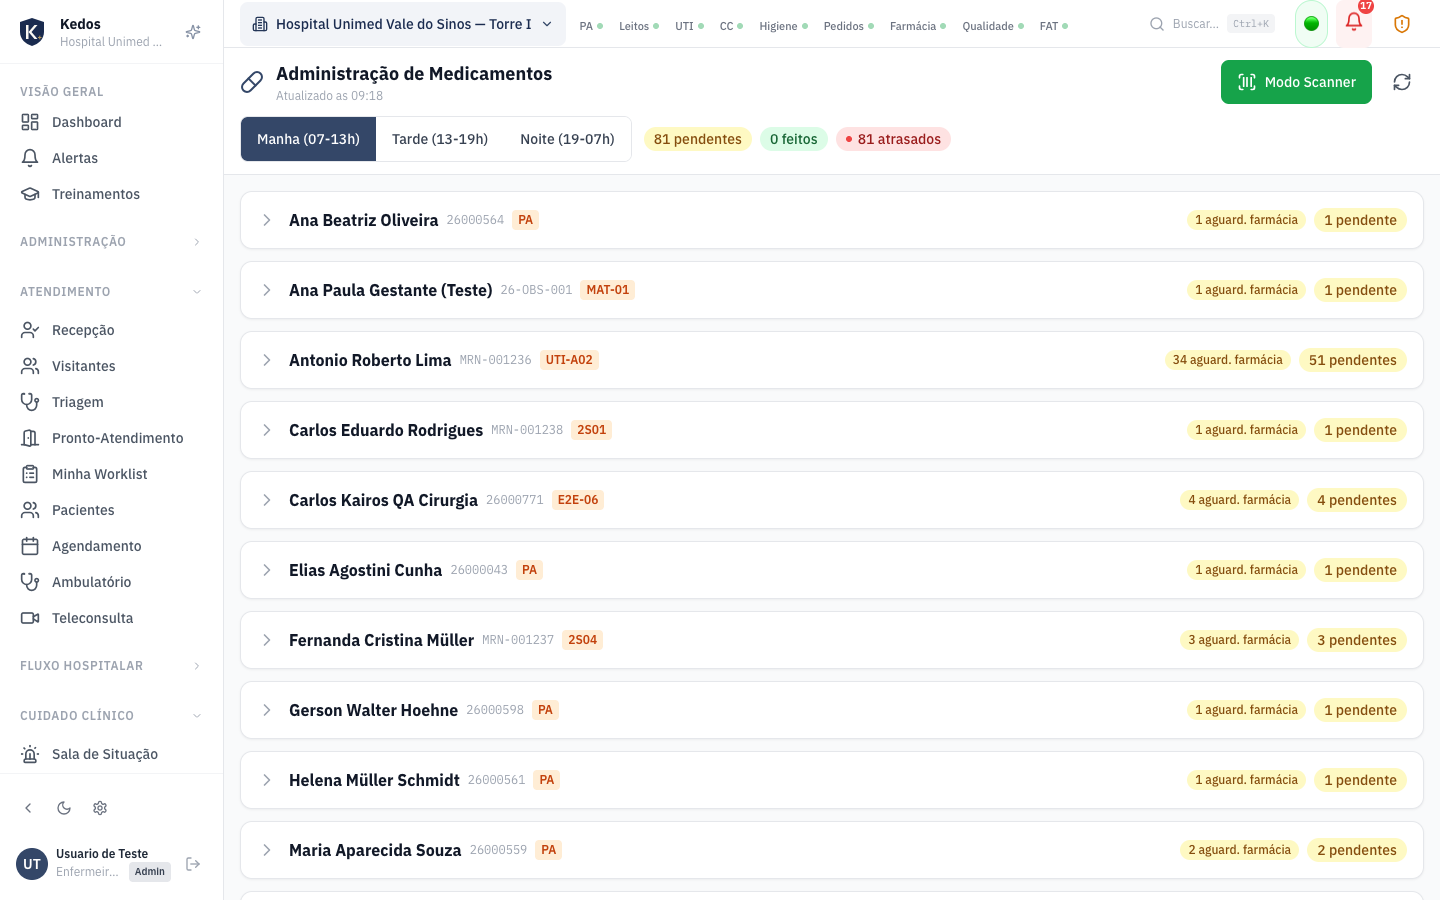Open Leitos top navigation link
This screenshot has height=900, width=1440.
(x=639, y=26)
